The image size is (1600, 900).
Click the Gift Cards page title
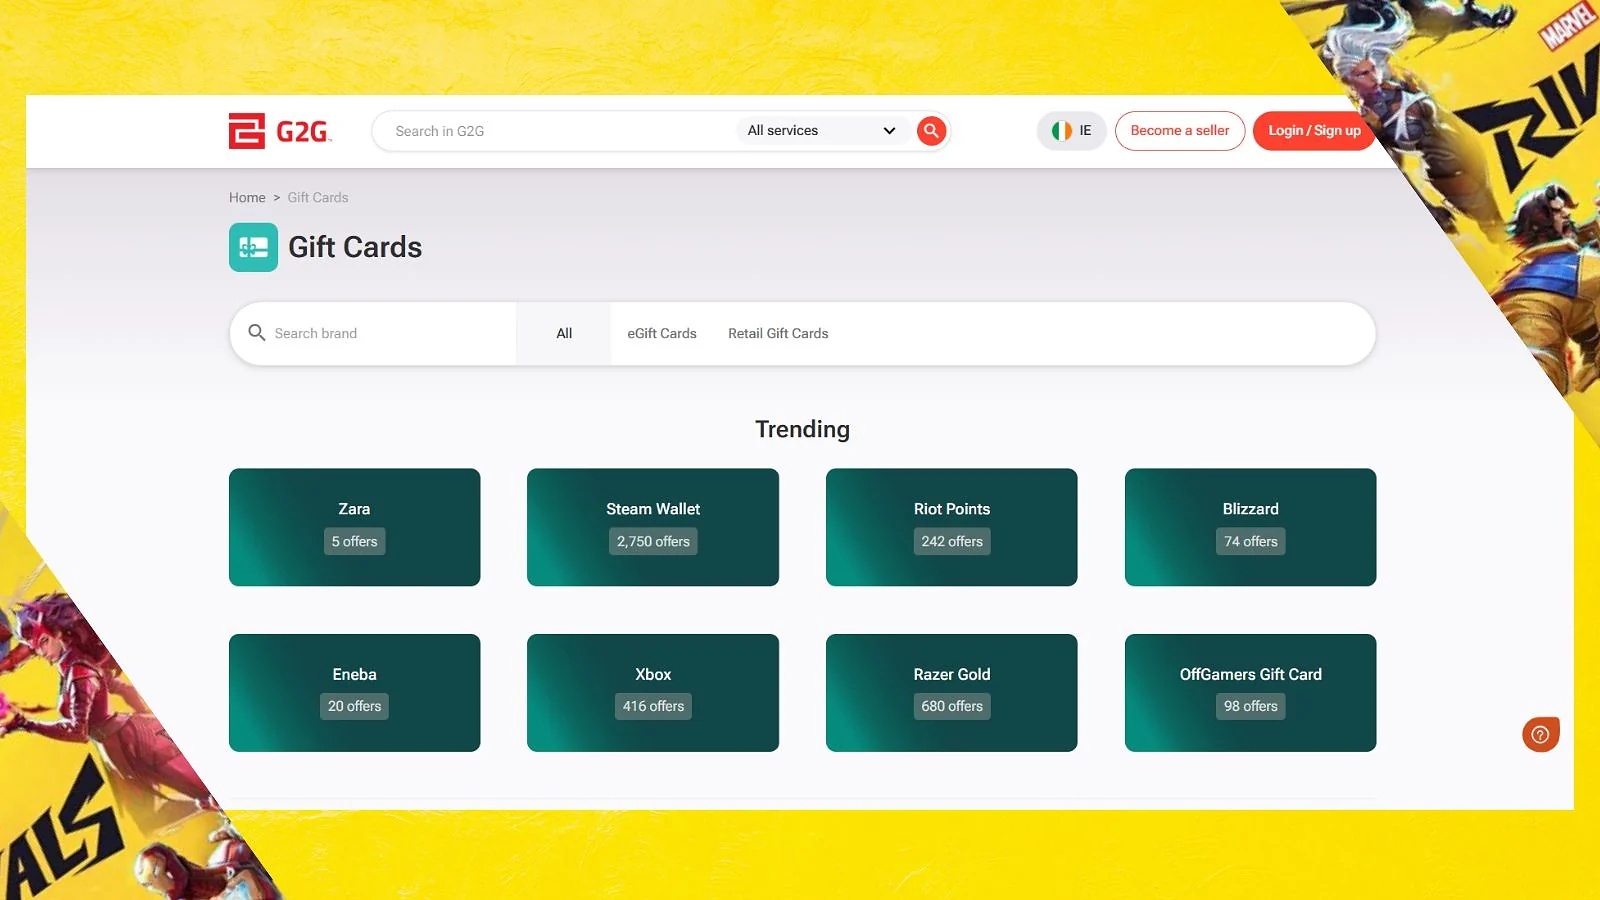(x=355, y=247)
